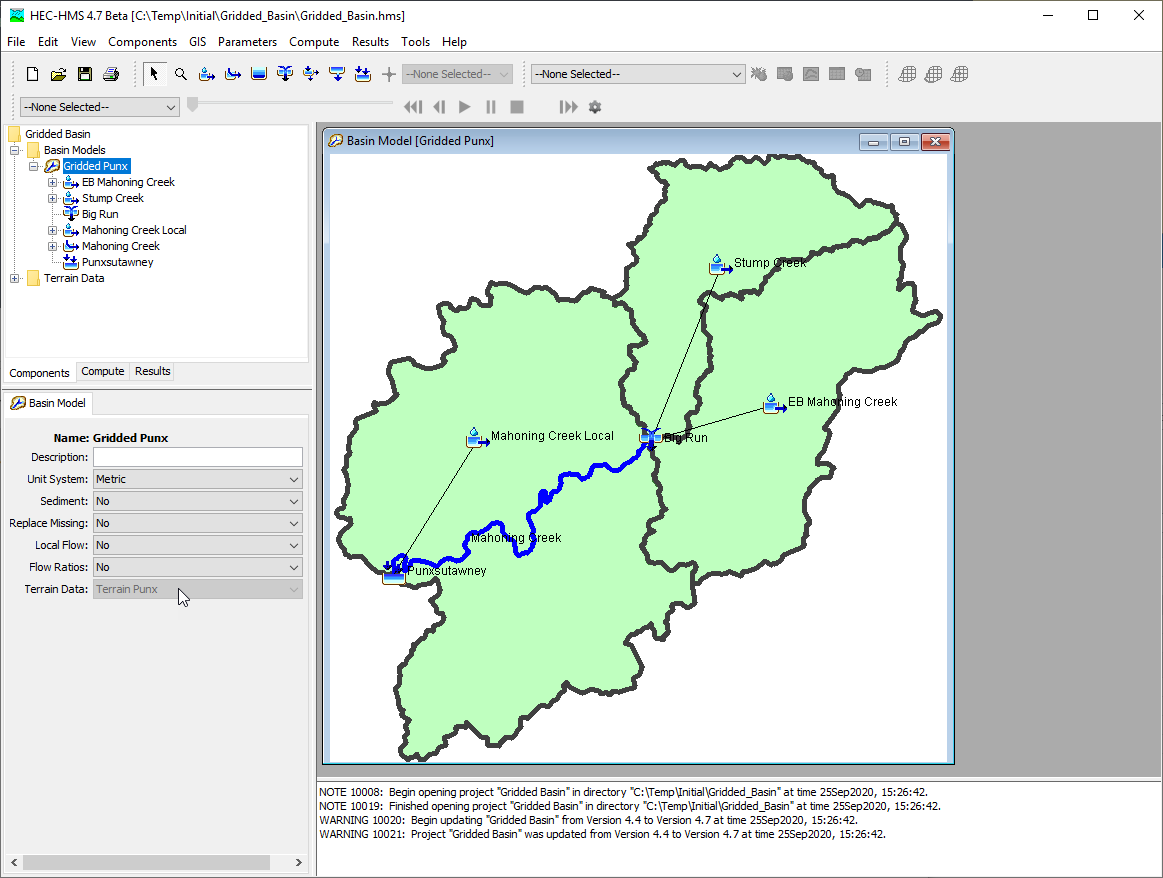Select the Components tab
The image size is (1163, 878).
tap(39, 372)
